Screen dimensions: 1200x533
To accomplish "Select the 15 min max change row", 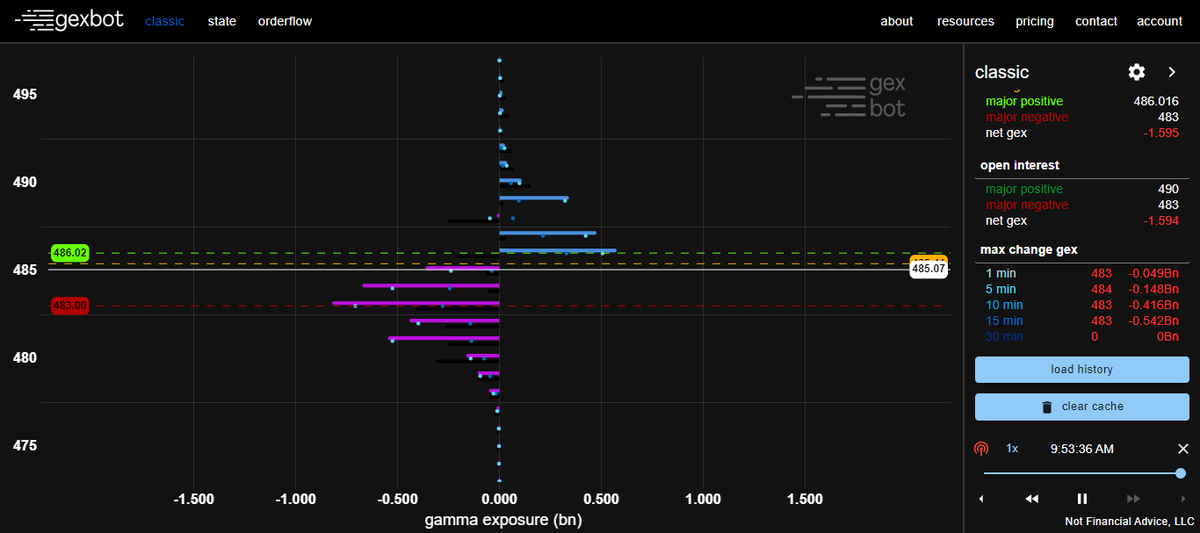I will (x=1081, y=320).
